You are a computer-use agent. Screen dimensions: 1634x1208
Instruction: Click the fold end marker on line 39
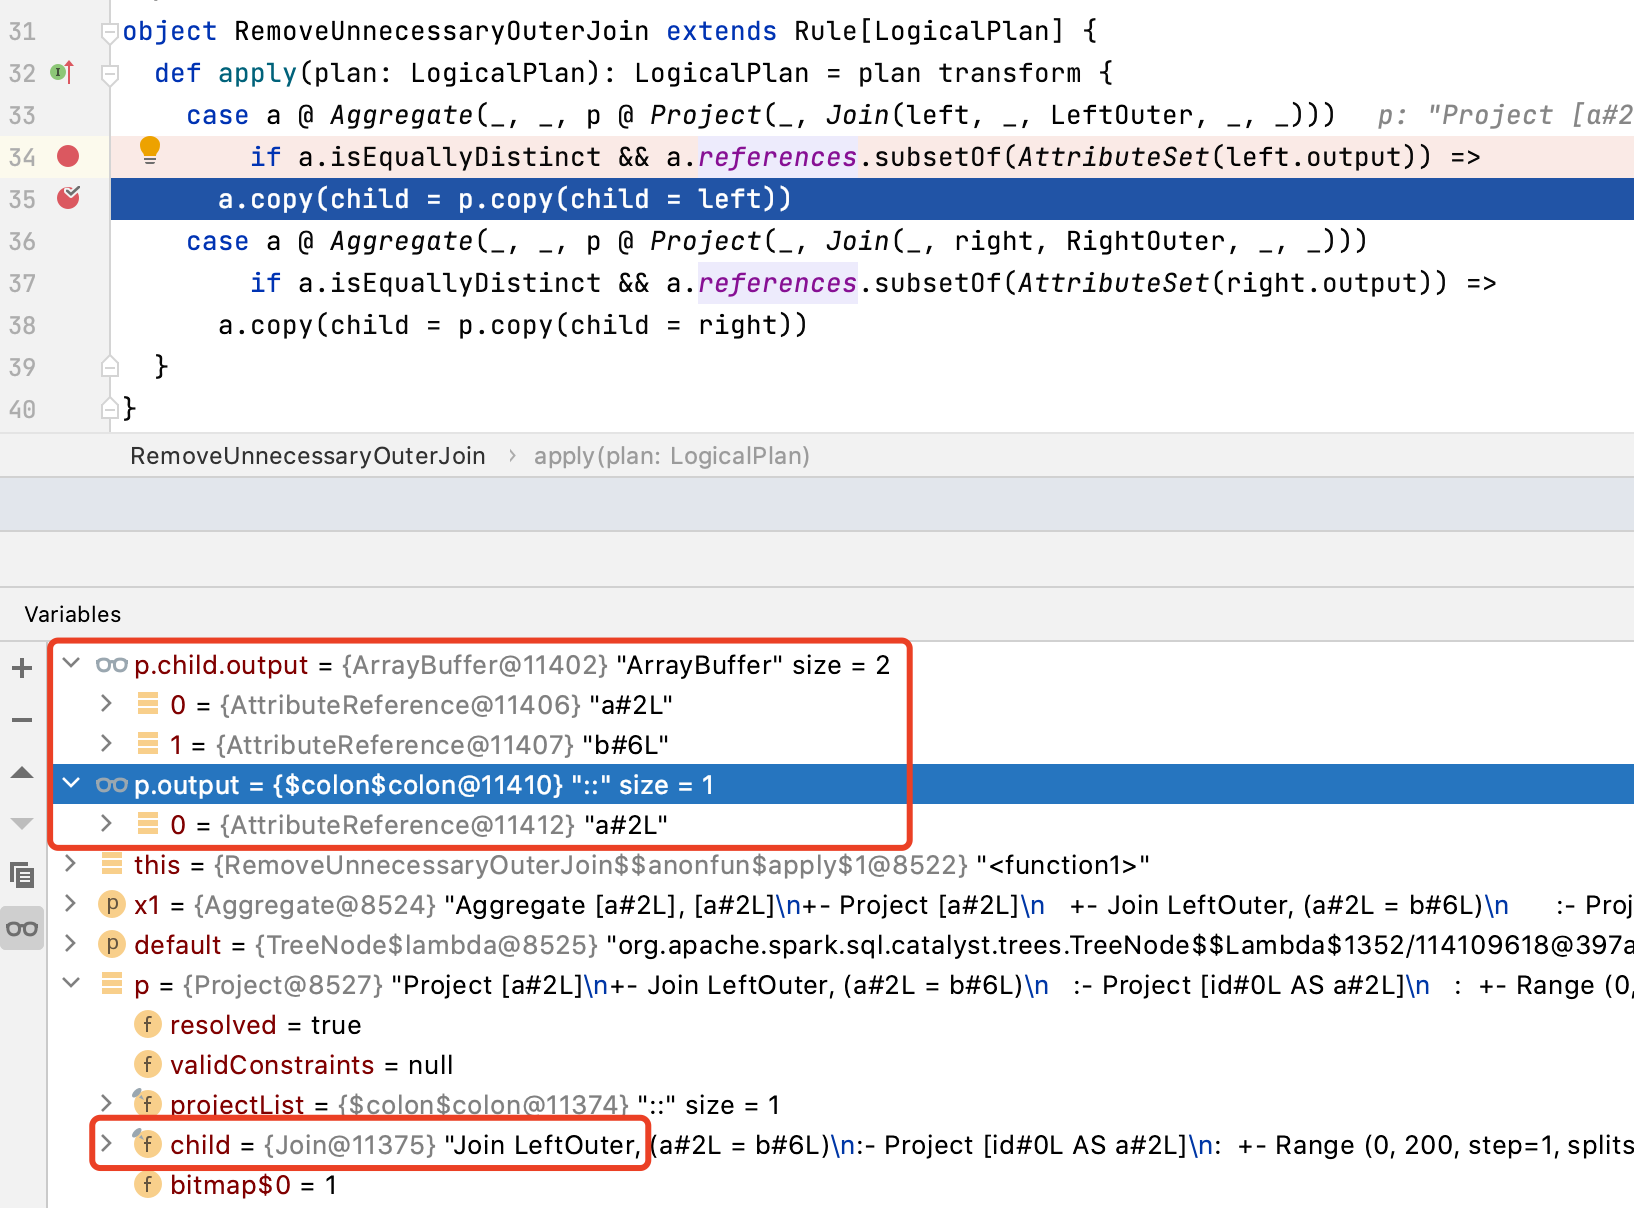coord(110,367)
